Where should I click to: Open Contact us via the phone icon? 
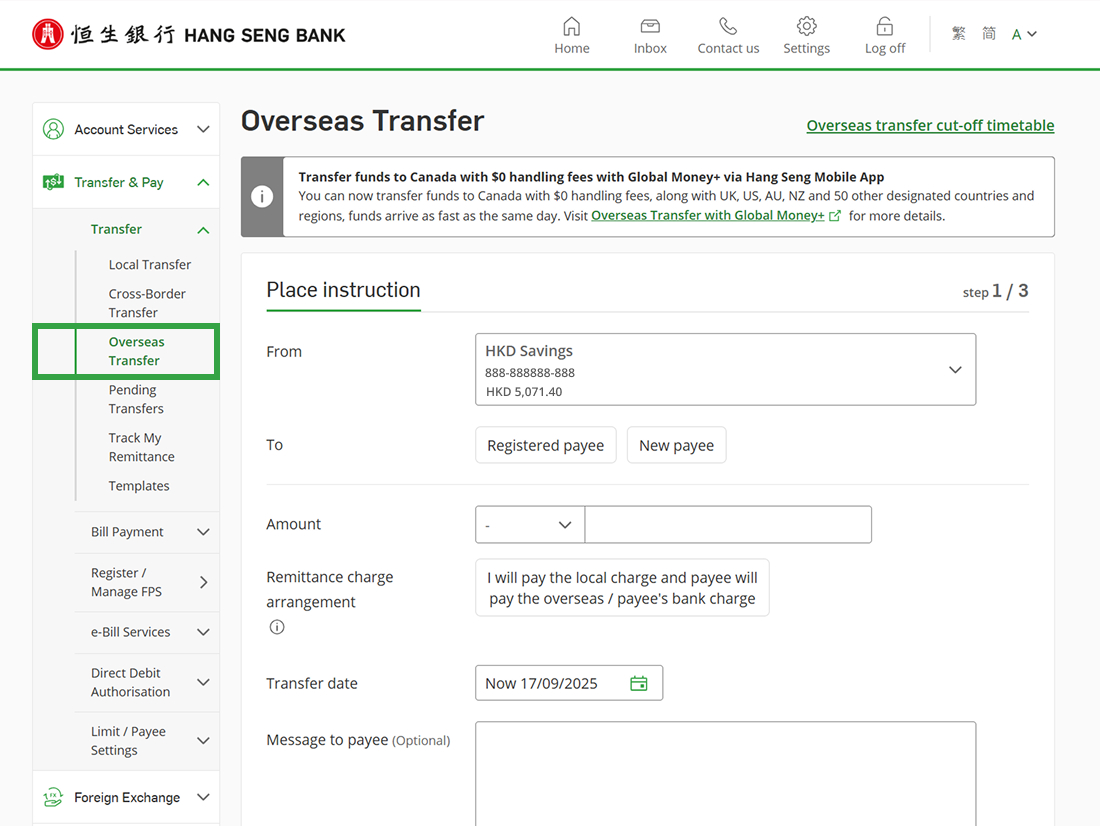[x=727, y=33]
